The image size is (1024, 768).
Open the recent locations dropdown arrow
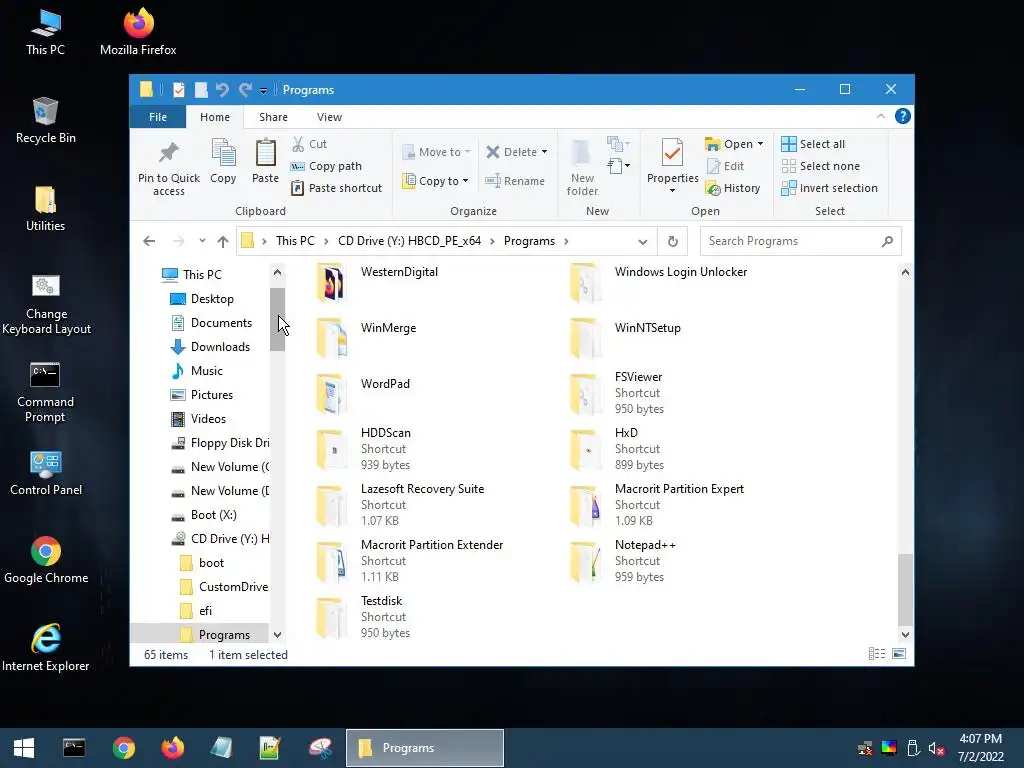202,241
